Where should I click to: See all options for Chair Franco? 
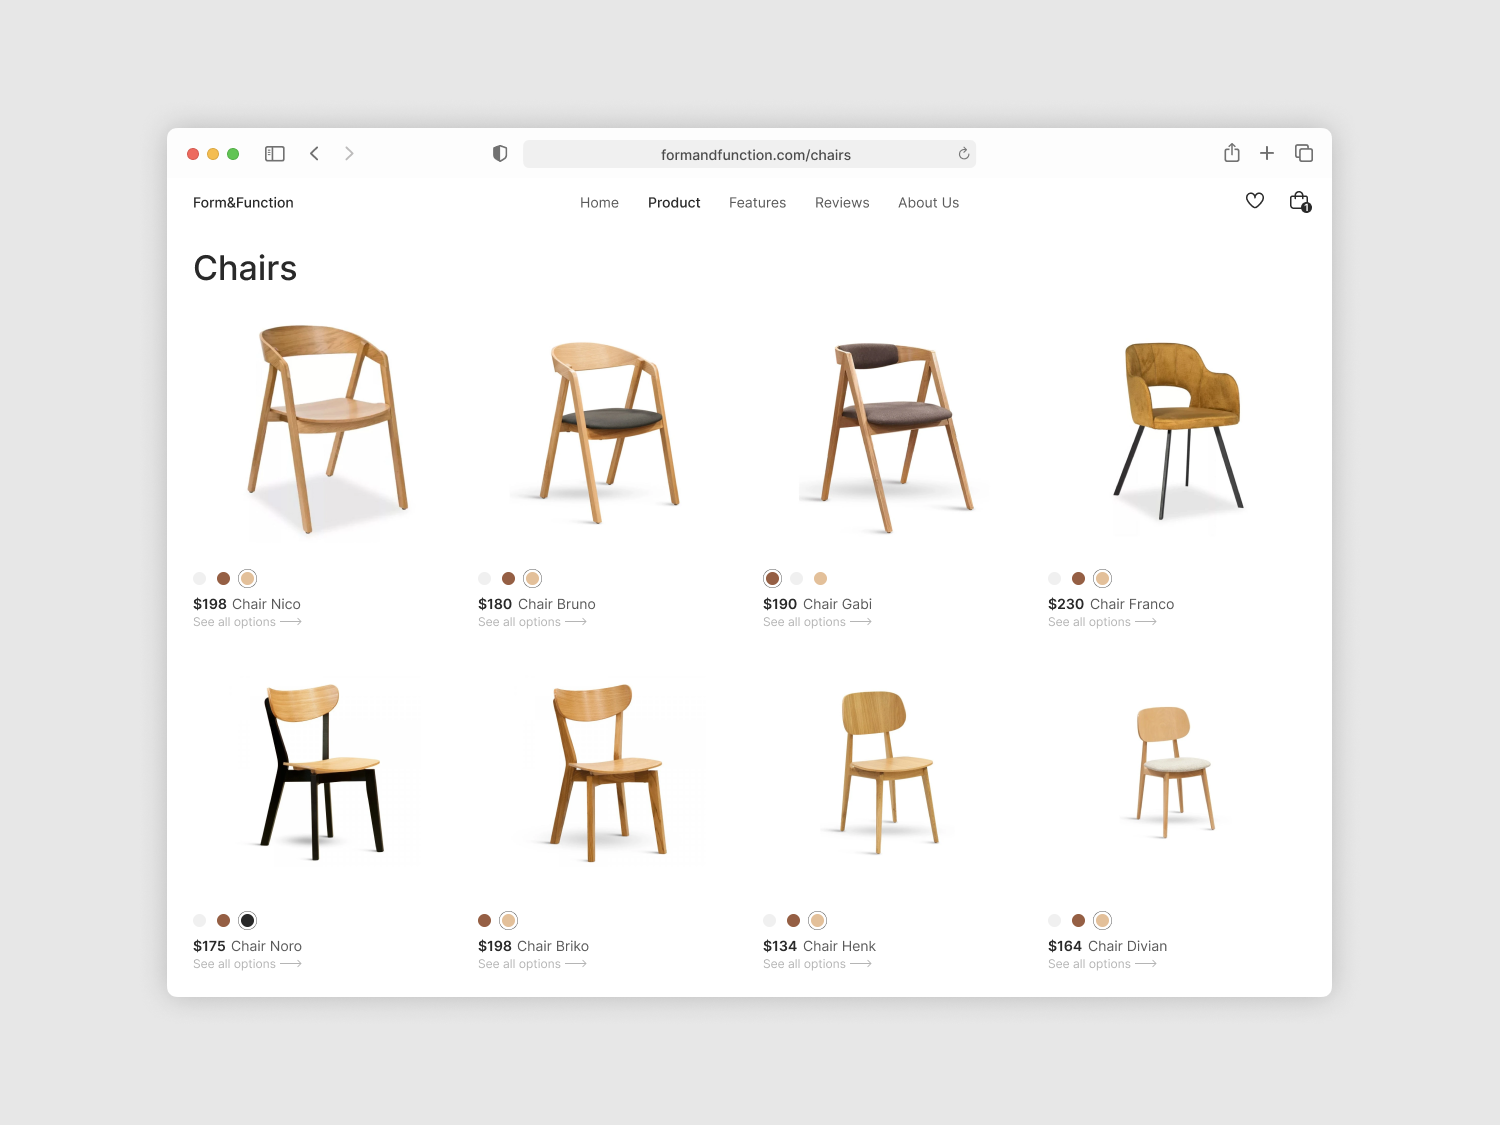click(1102, 622)
